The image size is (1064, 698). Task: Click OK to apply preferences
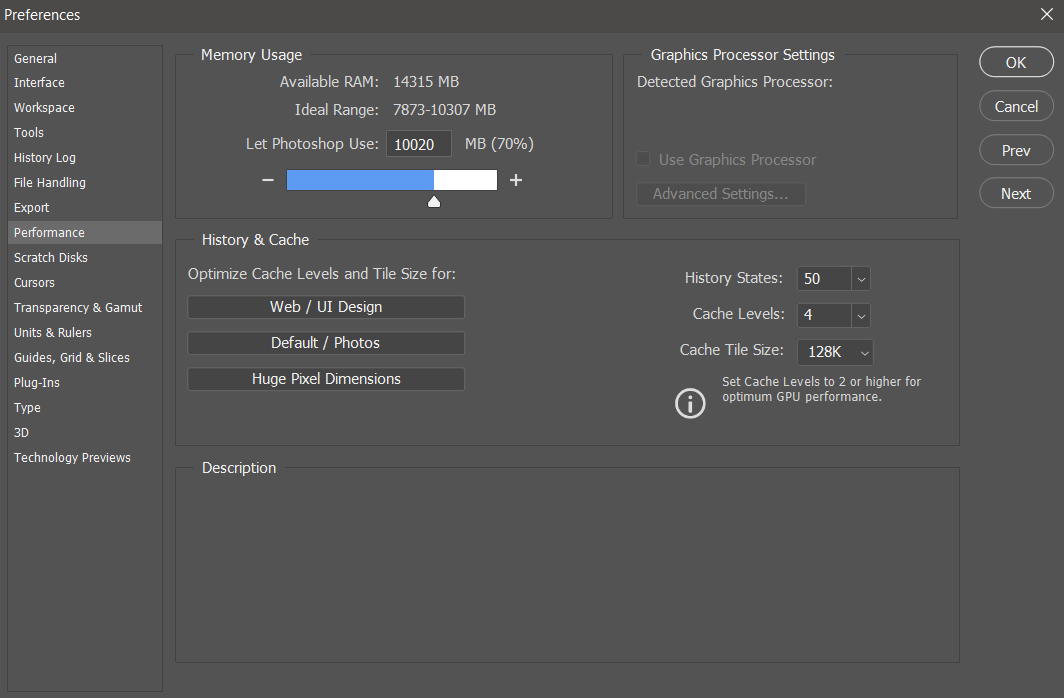click(1016, 61)
